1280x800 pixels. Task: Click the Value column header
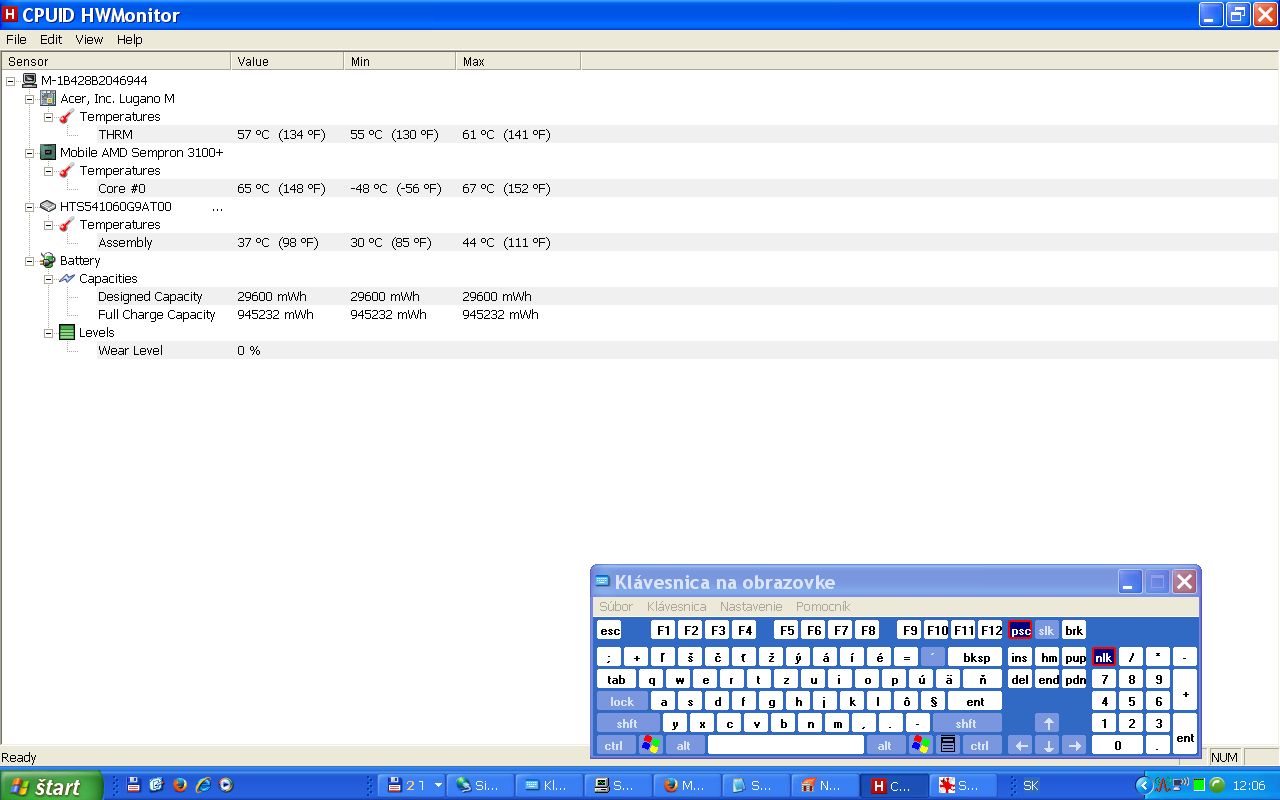287,61
